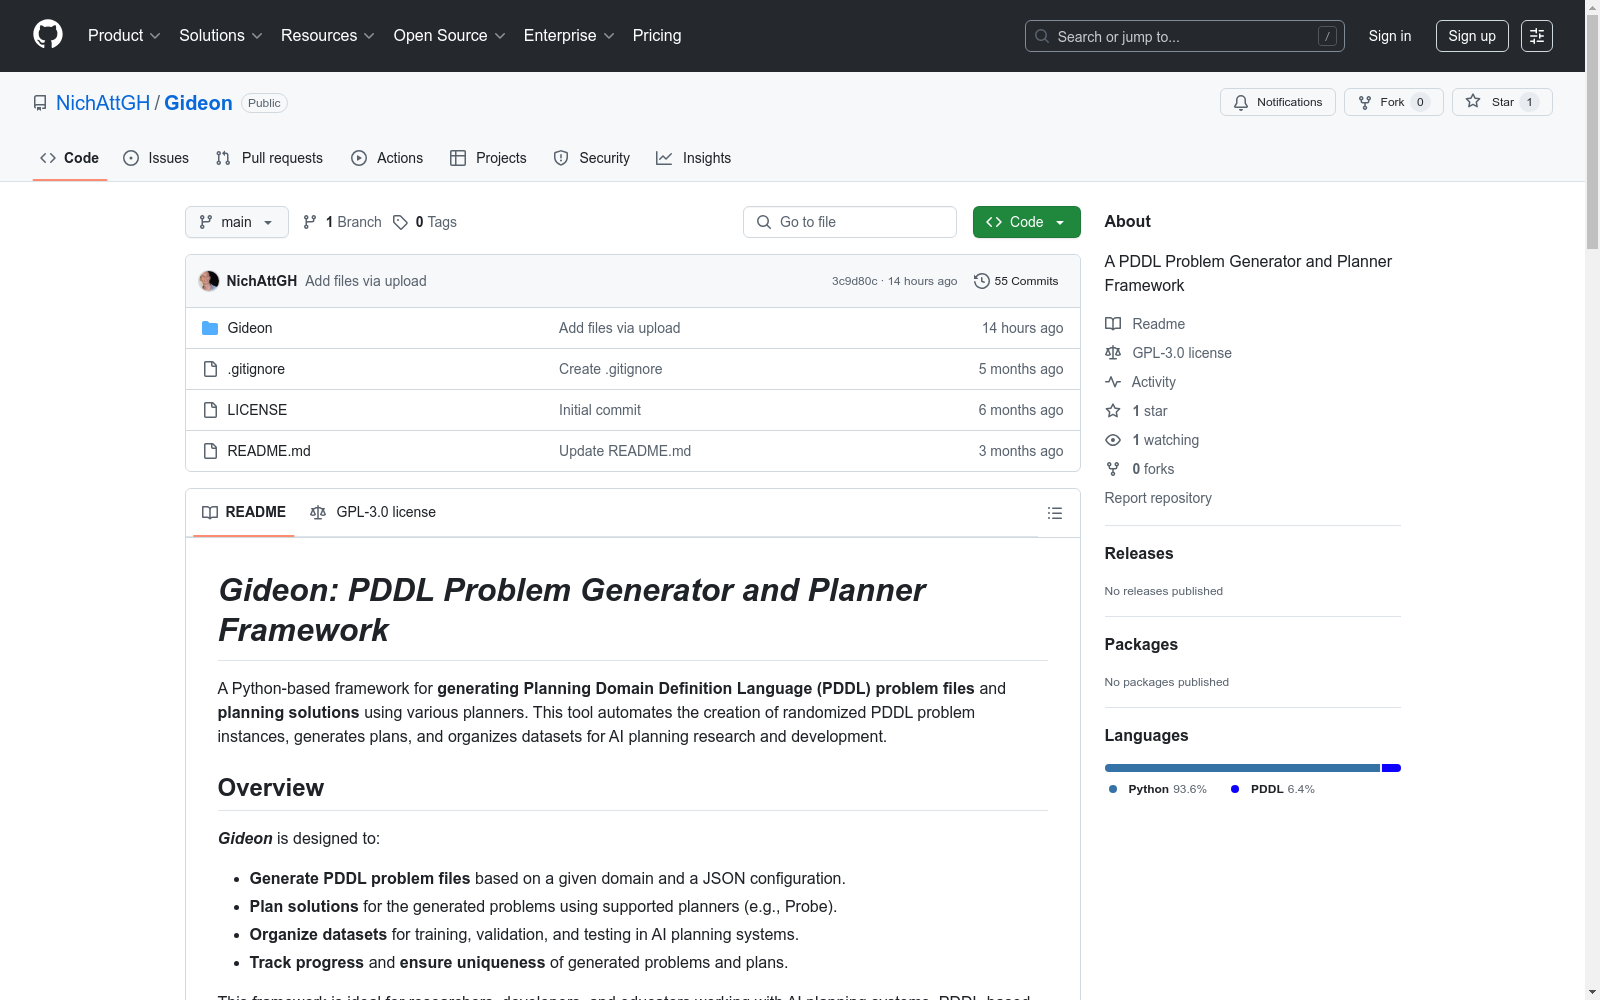Click the scale icon in the GPL-3.0 license README tab
1600x1000 pixels.
tap(318, 512)
